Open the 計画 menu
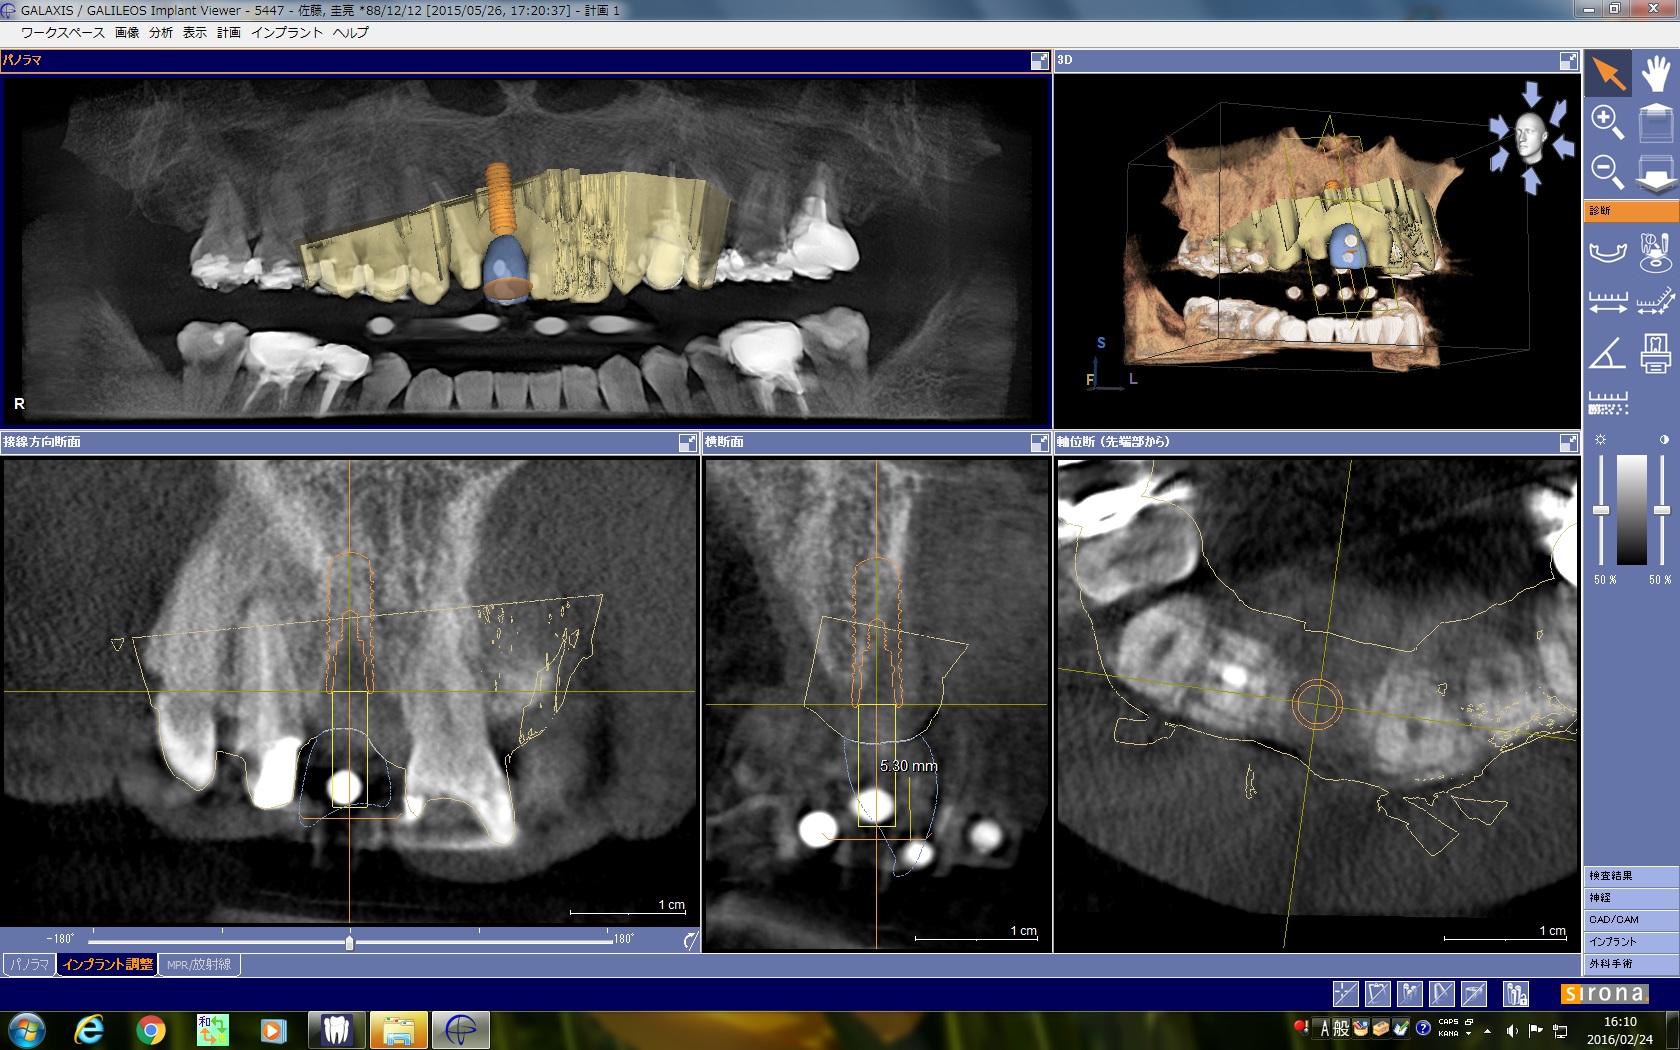 coord(229,33)
